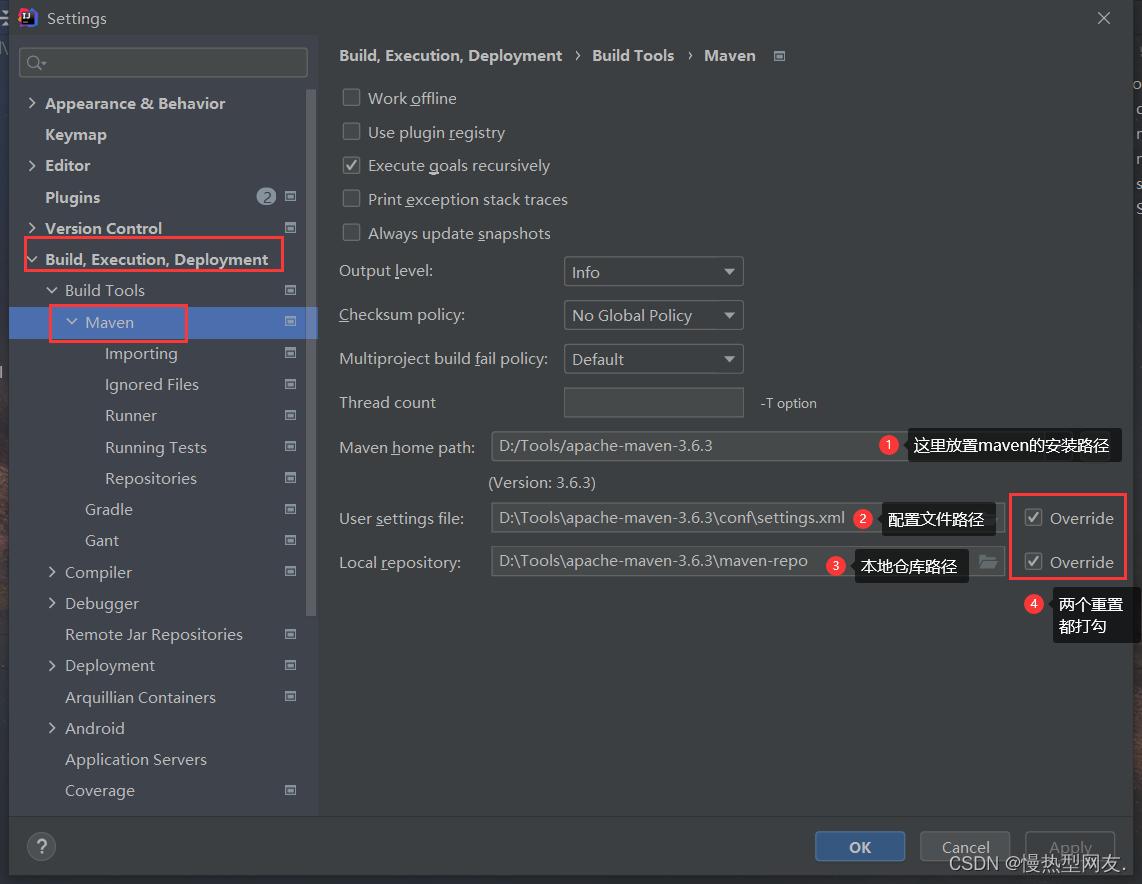Focus the settings search field
This screenshot has width=1142, height=884.
click(163, 63)
